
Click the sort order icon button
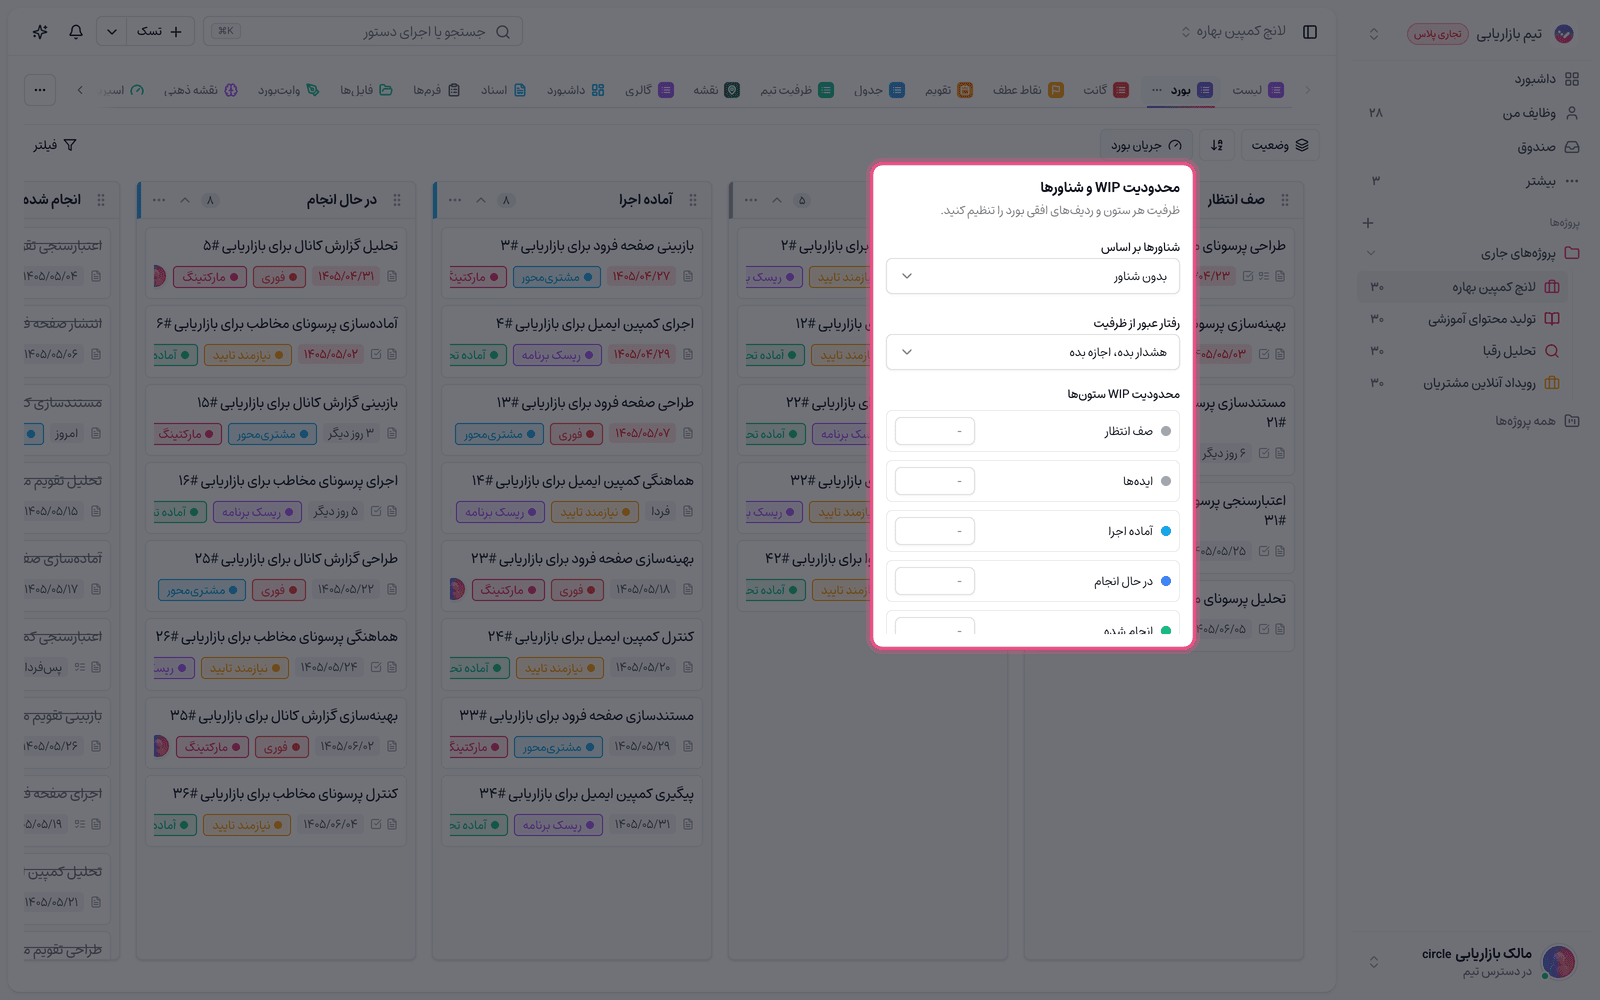tap(1217, 145)
